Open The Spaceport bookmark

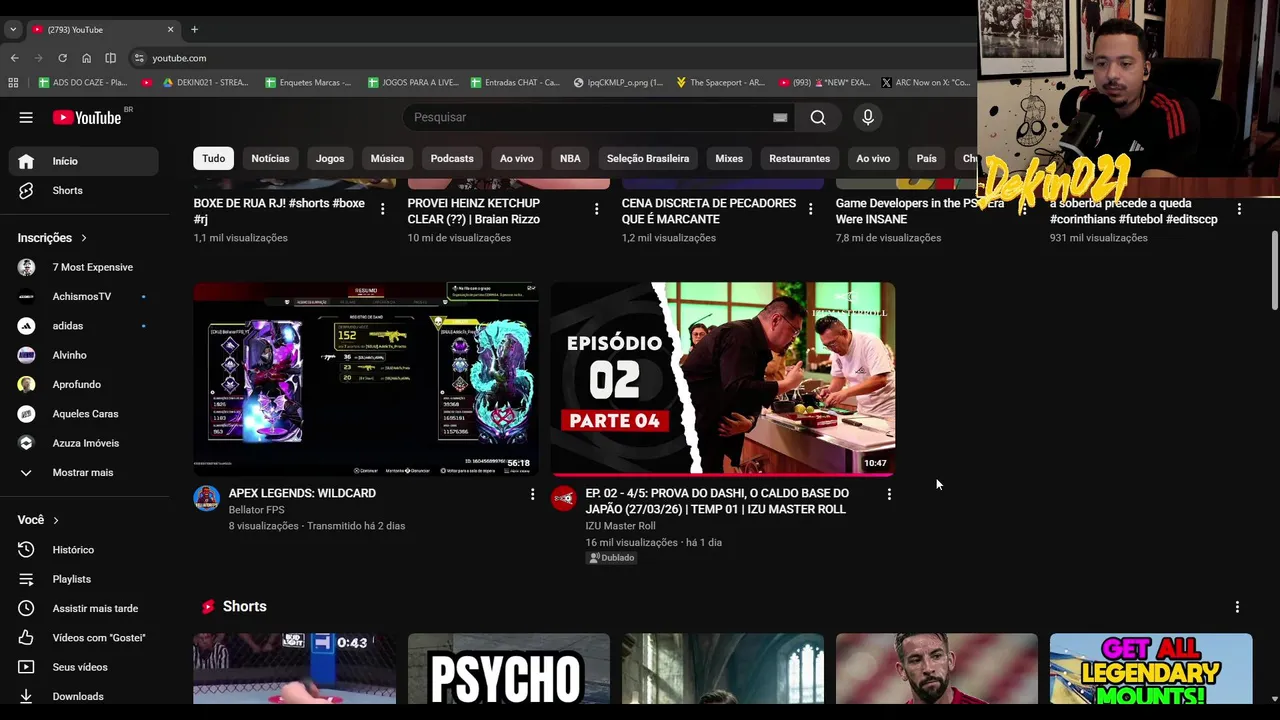click(x=720, y=82)
